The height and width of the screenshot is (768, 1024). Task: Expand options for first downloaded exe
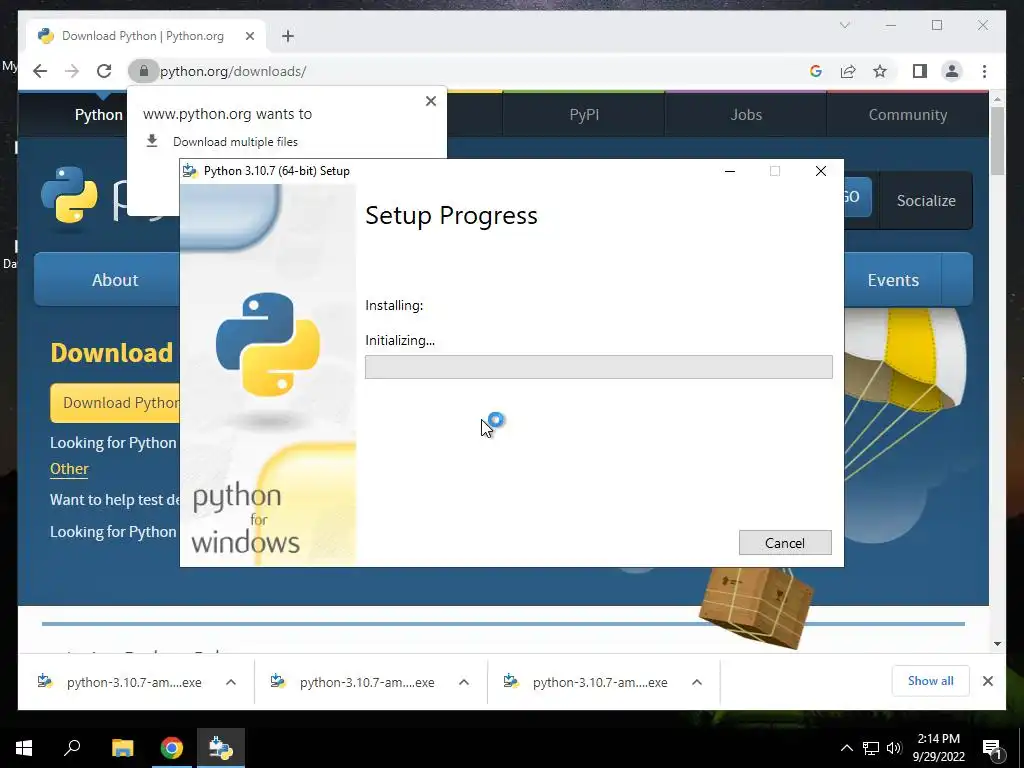(231, 682)
